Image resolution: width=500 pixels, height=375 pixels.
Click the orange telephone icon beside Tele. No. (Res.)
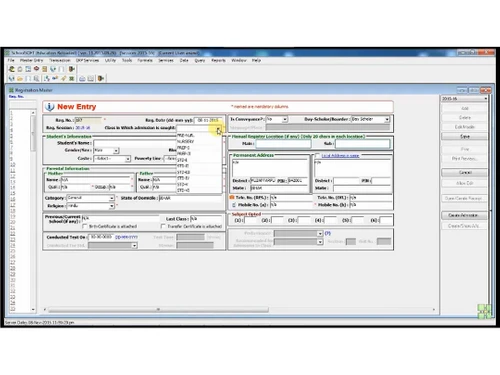(x=232, y=197)
